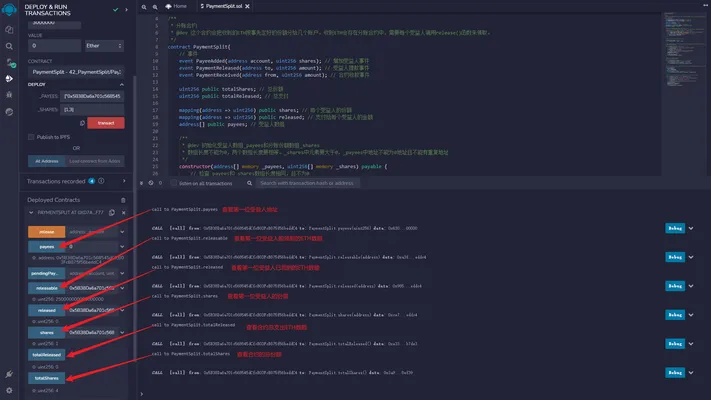Open the Solidity compiler sidebar icon
The height and width of the screenshot is (400, 711).
click(10, 63)
